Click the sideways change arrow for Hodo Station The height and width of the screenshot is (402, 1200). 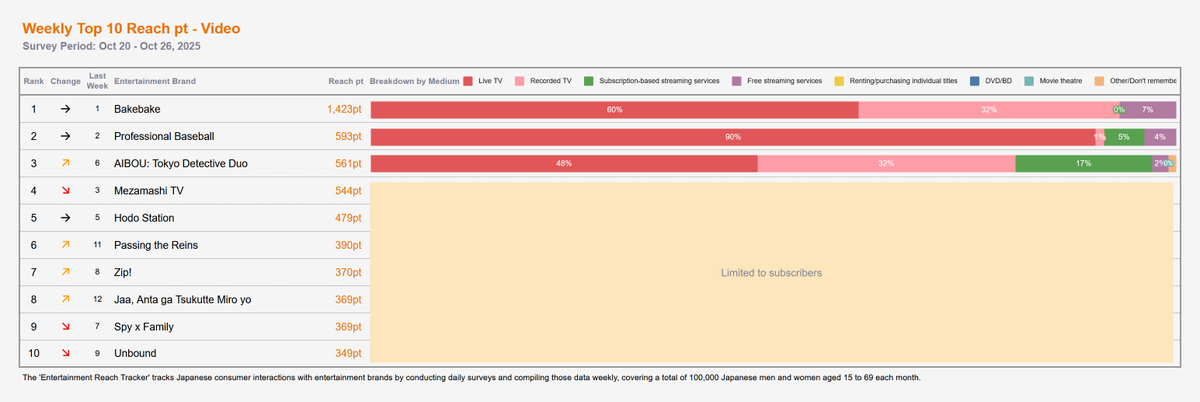pos(65,218)
